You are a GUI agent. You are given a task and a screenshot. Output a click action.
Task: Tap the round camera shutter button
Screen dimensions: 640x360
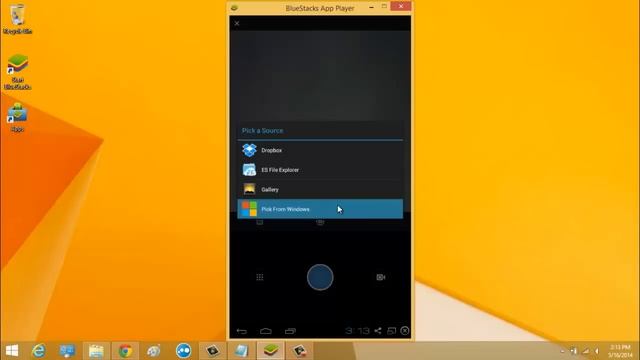(320, 277)
